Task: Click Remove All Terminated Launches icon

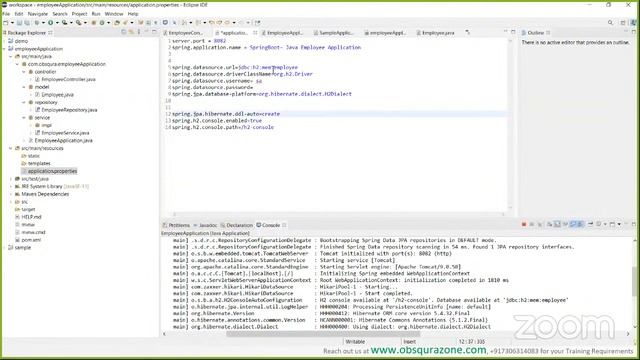Action: (540, 224)
